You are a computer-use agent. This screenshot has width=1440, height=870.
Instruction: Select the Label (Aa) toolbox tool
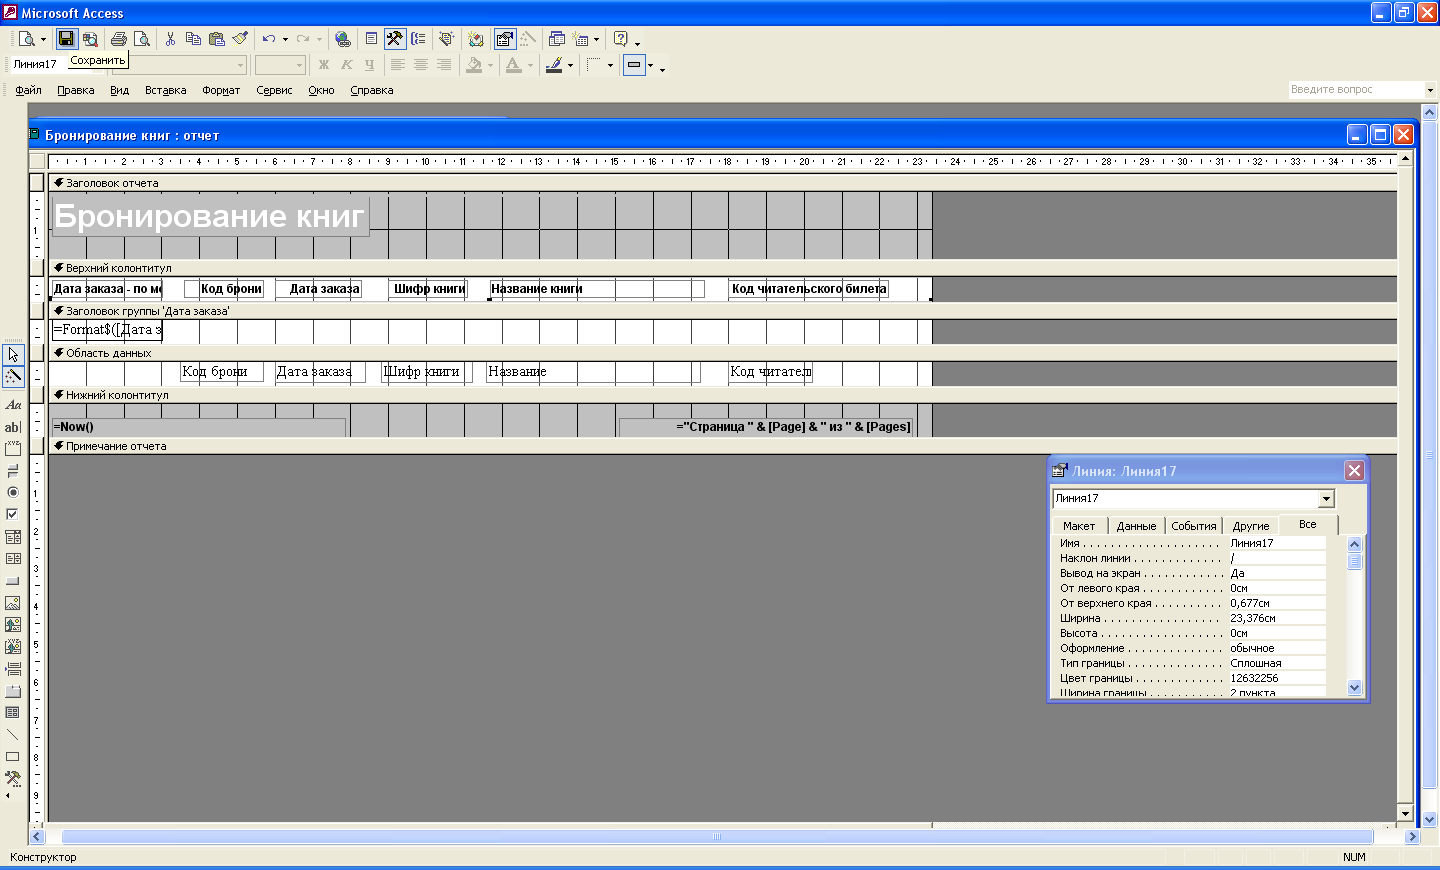(x=13, y=405)
